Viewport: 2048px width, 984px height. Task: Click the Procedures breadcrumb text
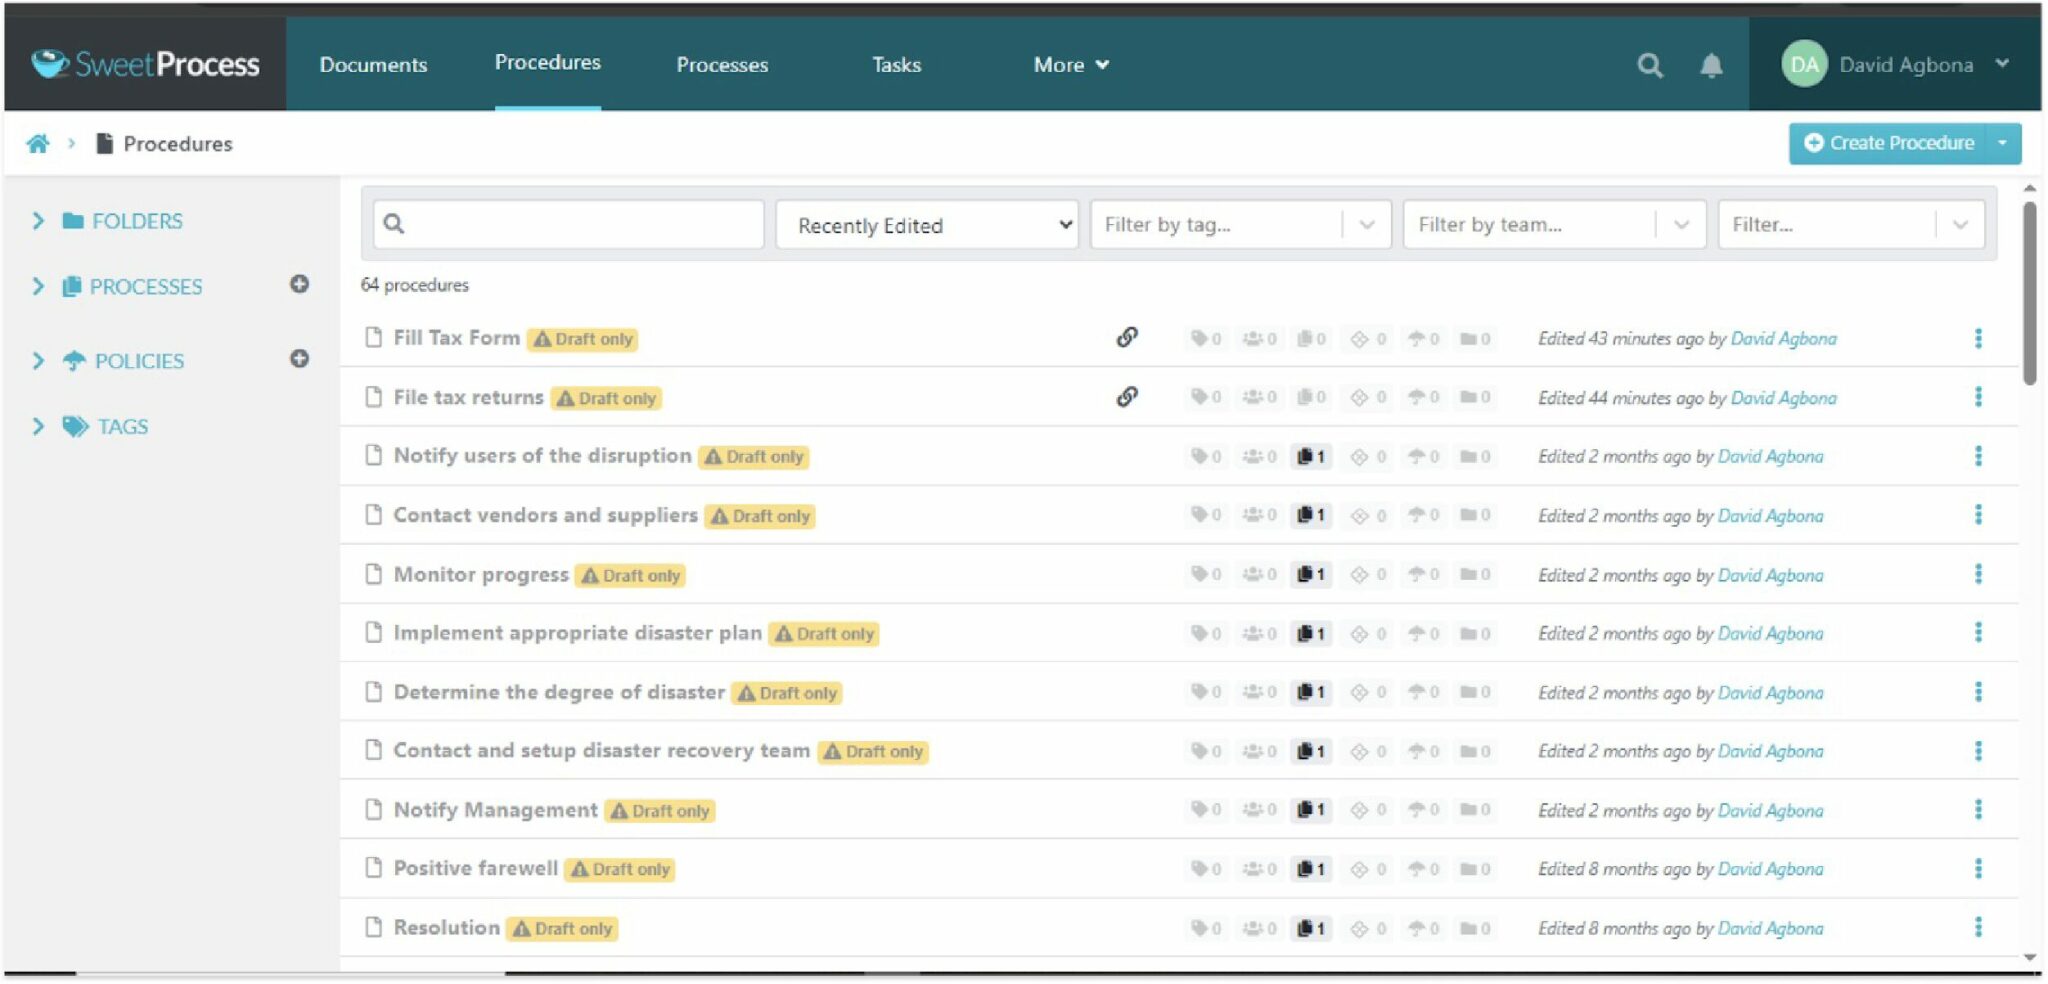coord(178,144)
